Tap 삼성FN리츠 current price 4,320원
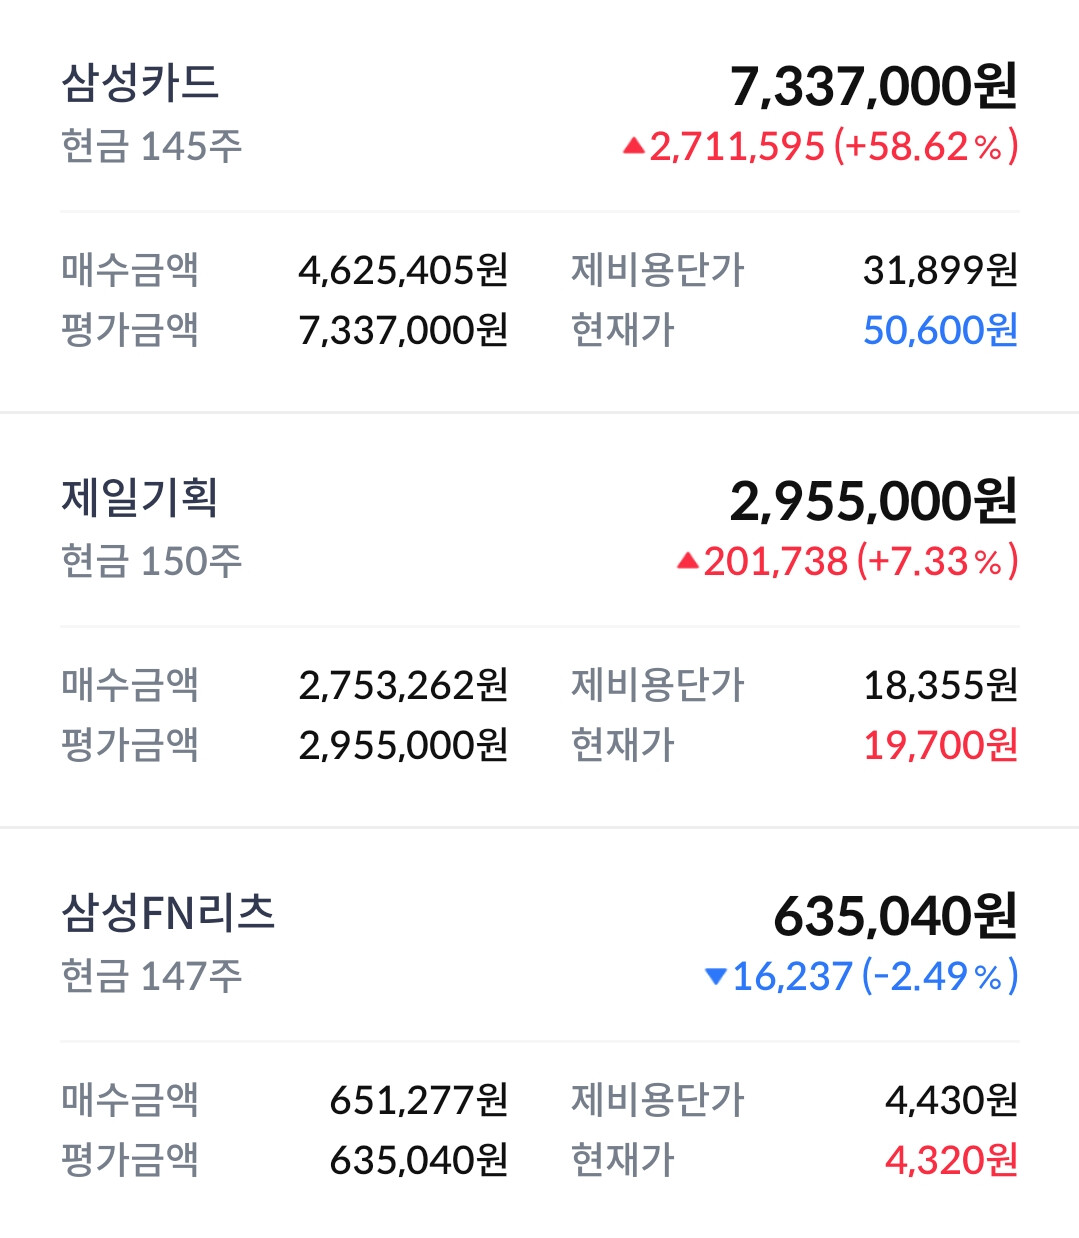This screenshot has width=1079, height=1238. tap(951, 1160)
